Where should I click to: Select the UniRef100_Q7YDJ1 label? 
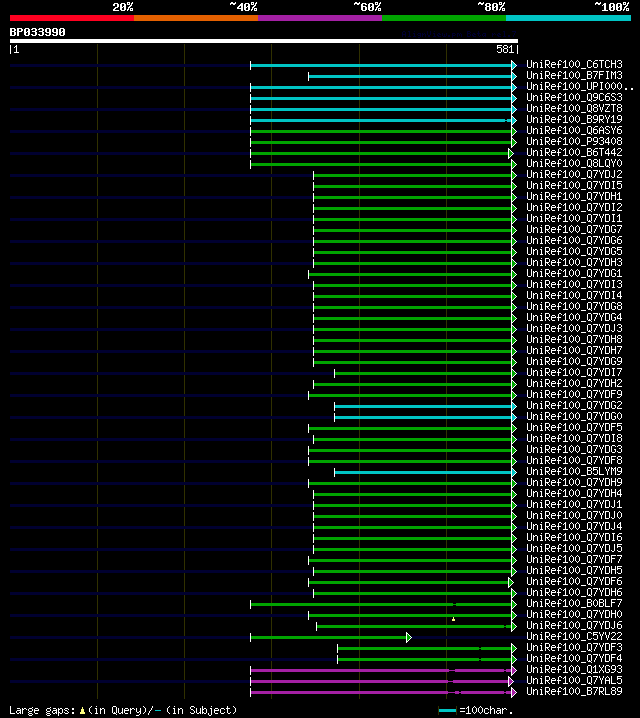[574, 504]
